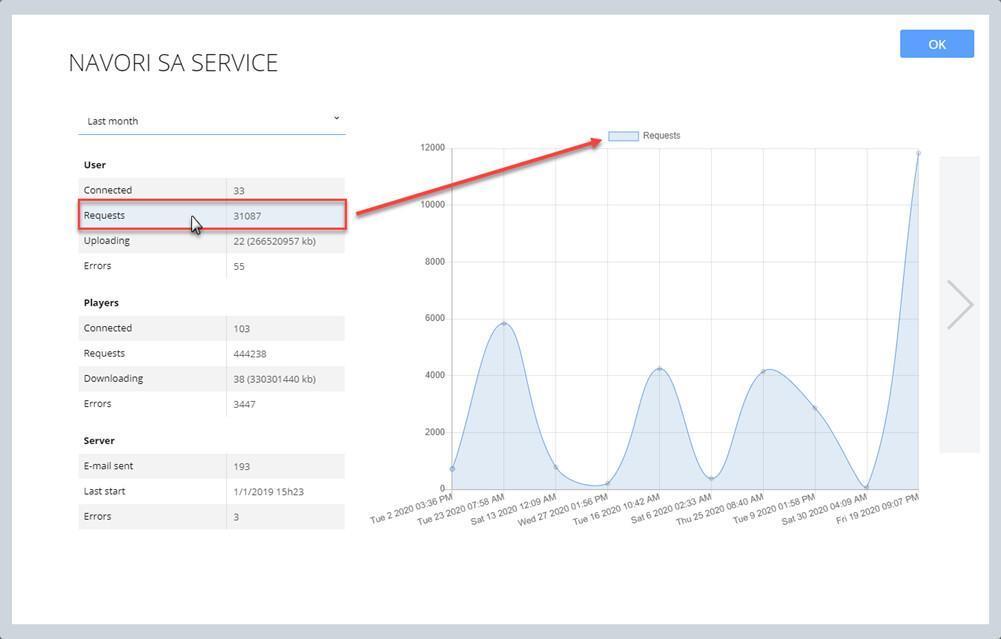Toggle the Requests legend swatch in chart
Image resolution: width=1001 pixels, height=639 pixels.
tap(623, 136)
